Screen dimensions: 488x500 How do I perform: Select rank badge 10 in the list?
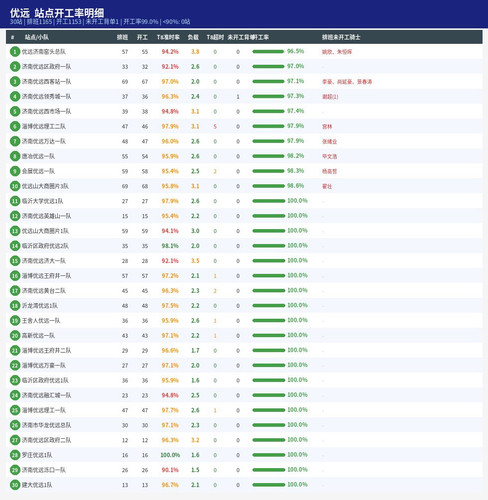pyautogui.click(x=15, y=186)
